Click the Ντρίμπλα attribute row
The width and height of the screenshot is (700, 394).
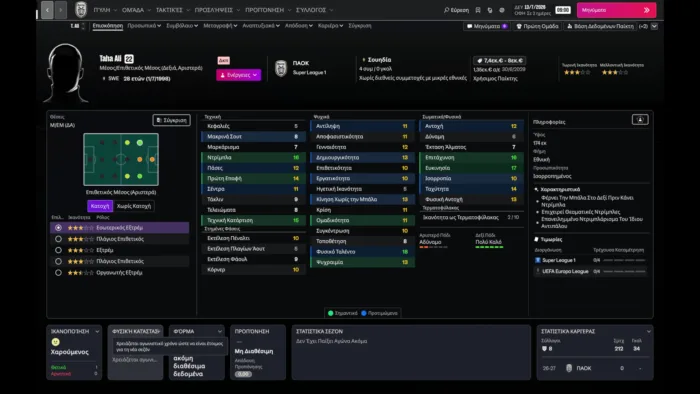[x=254, y=158]
